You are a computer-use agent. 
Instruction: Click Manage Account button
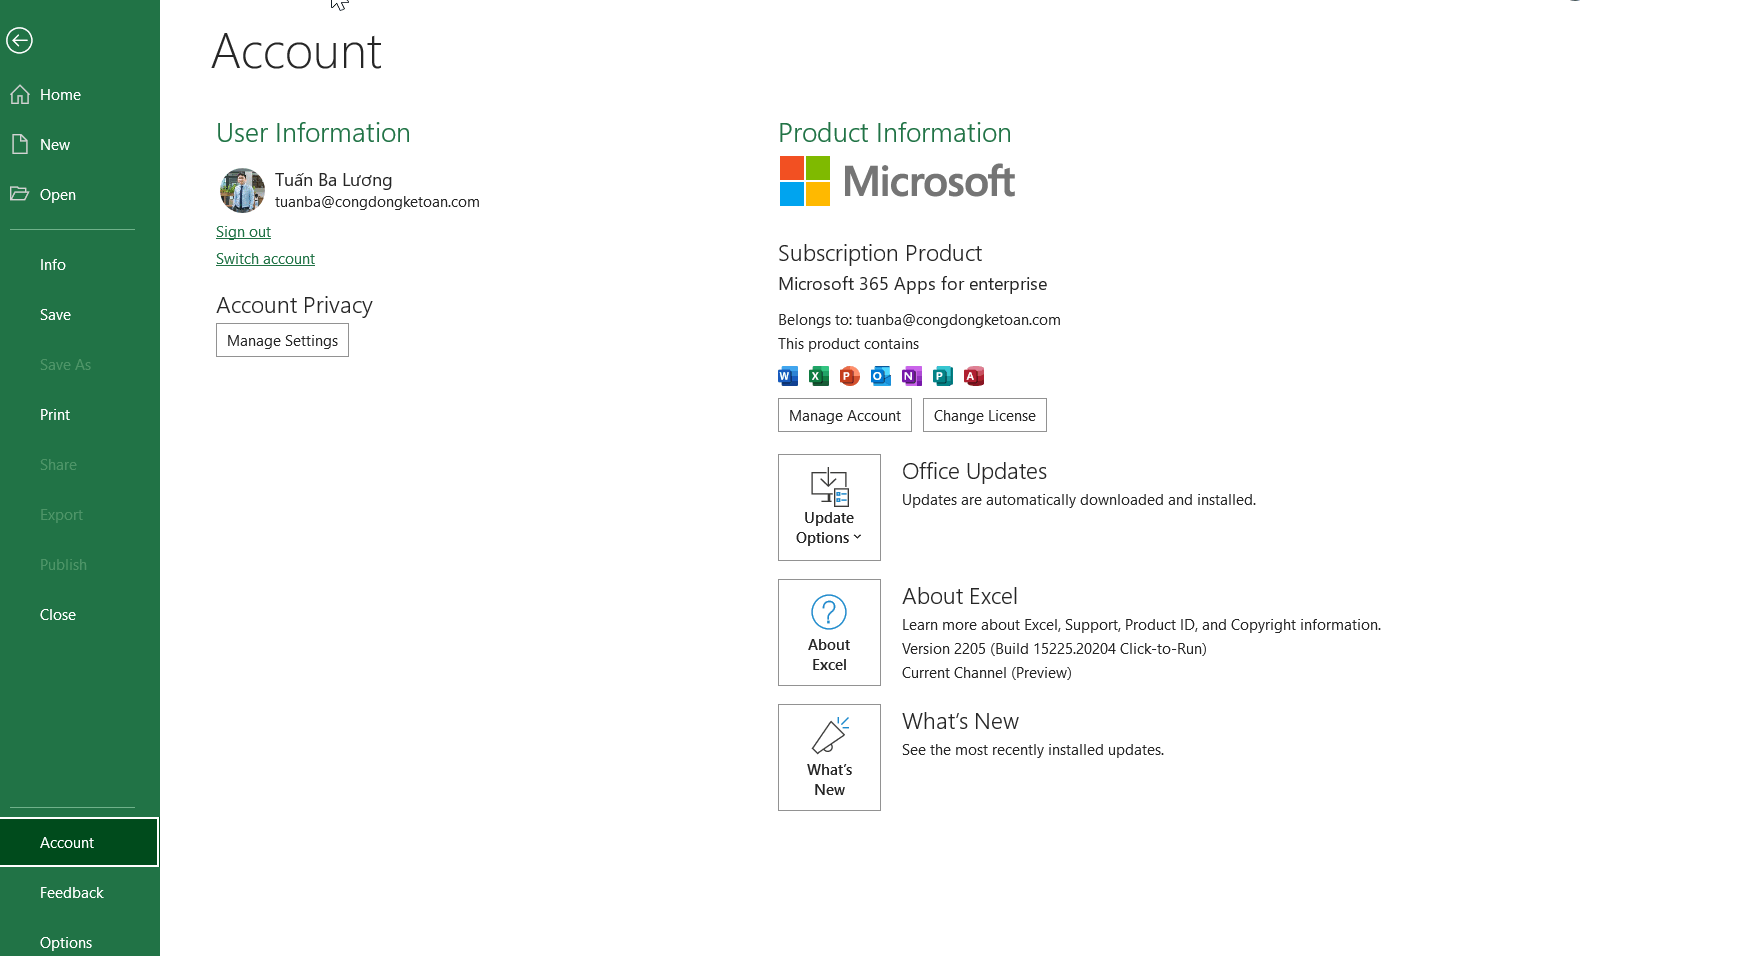[x=845, y=415]
